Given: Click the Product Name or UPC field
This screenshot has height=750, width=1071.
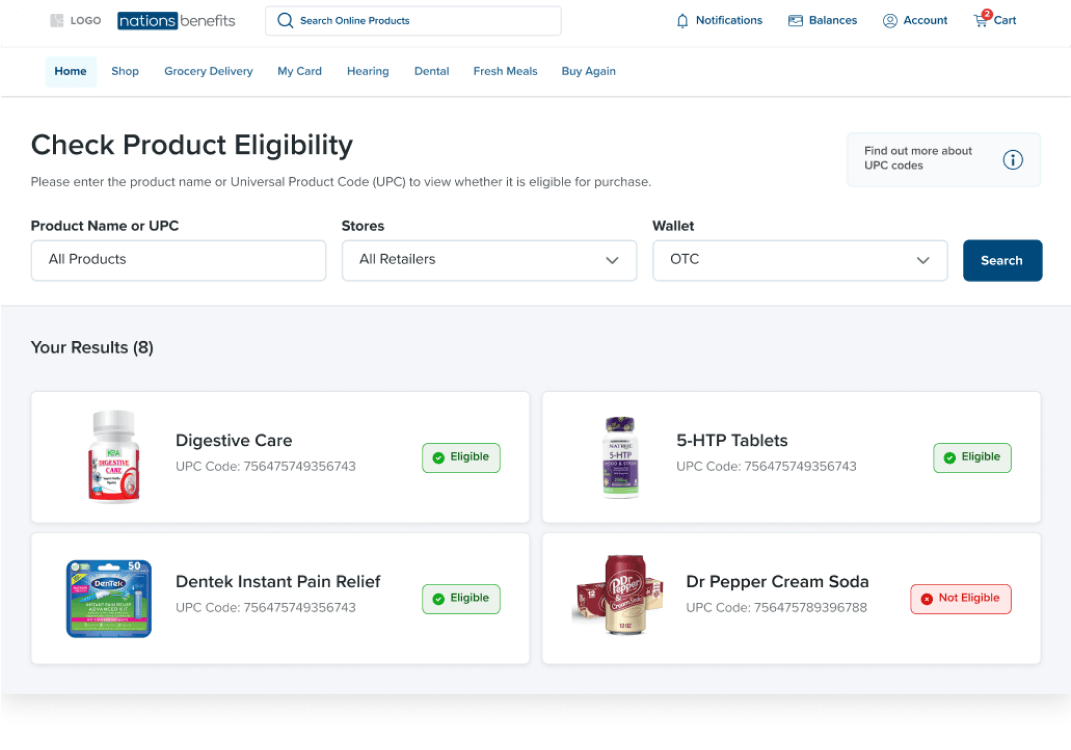Looking at the screenshot, I should click(178, 260).
